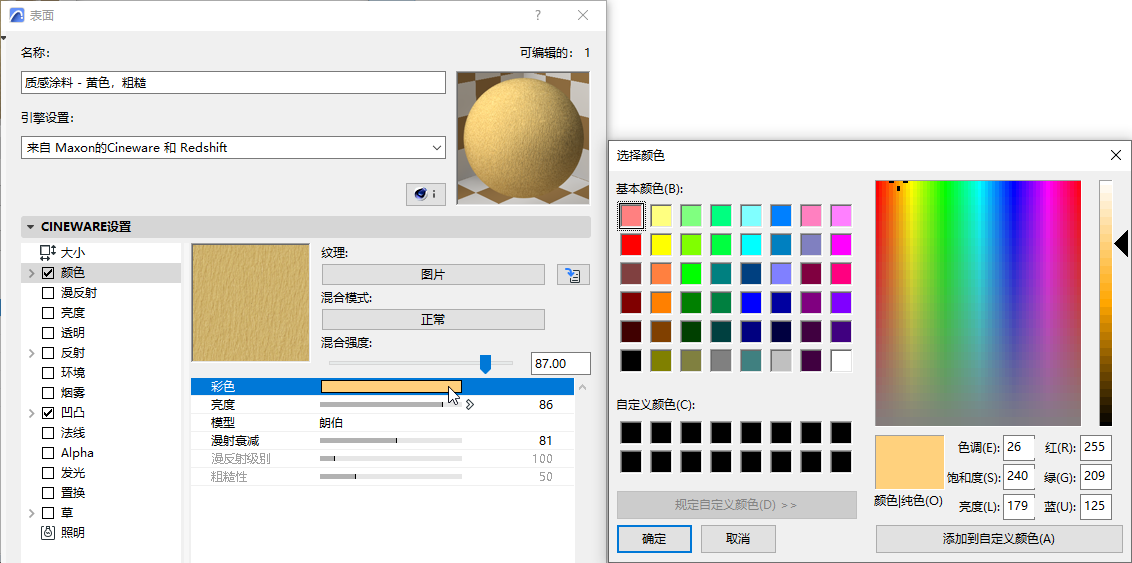Click 确定 in the color dialog
The image size is (1132, 563).
point(655,538)
